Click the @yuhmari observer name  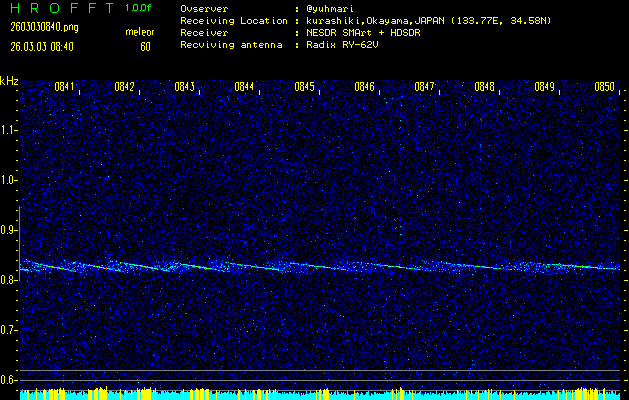coord(330,8)
